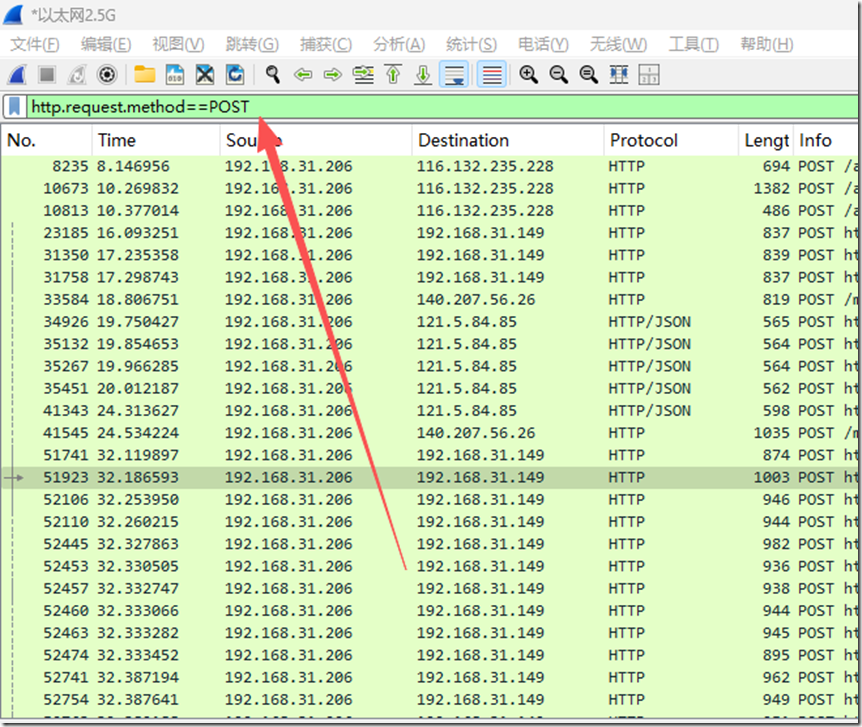Select packet number 34926
The height and width of the screenshot is (727, 862).
[429, 322]
